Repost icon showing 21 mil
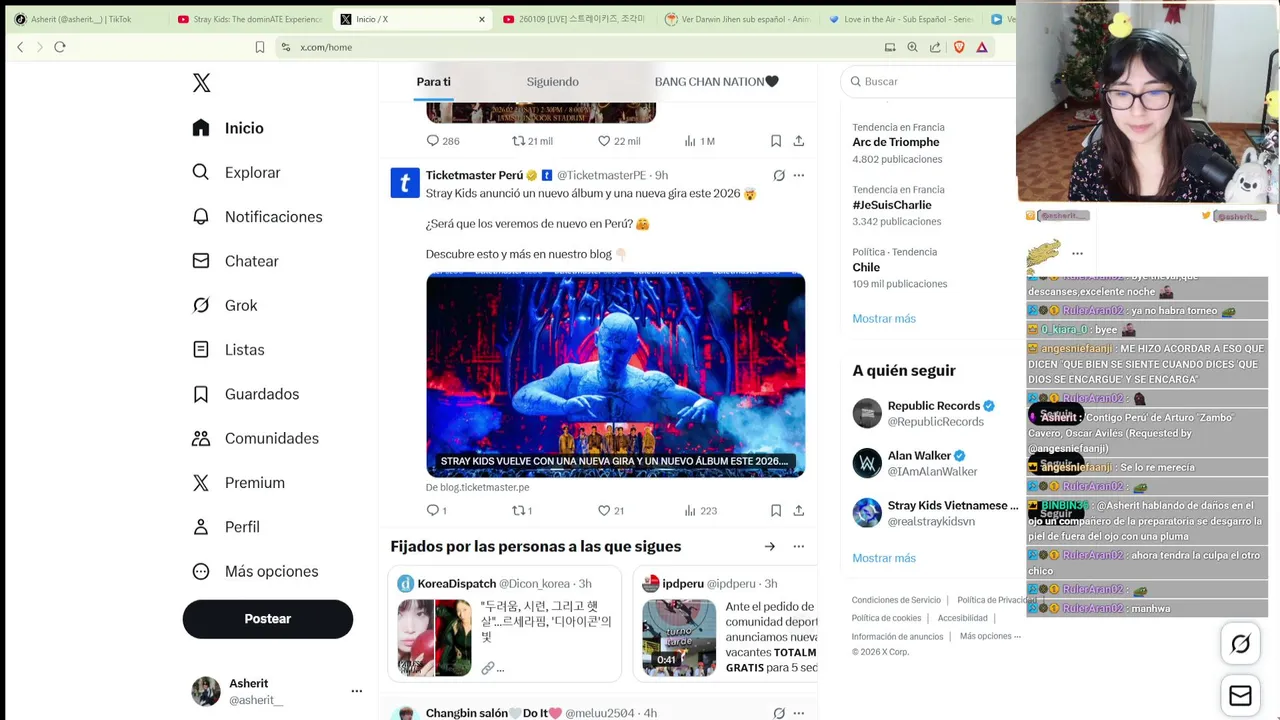Image resolution: width=1280 pixels, height=720 pixels. tap(518, 141)
